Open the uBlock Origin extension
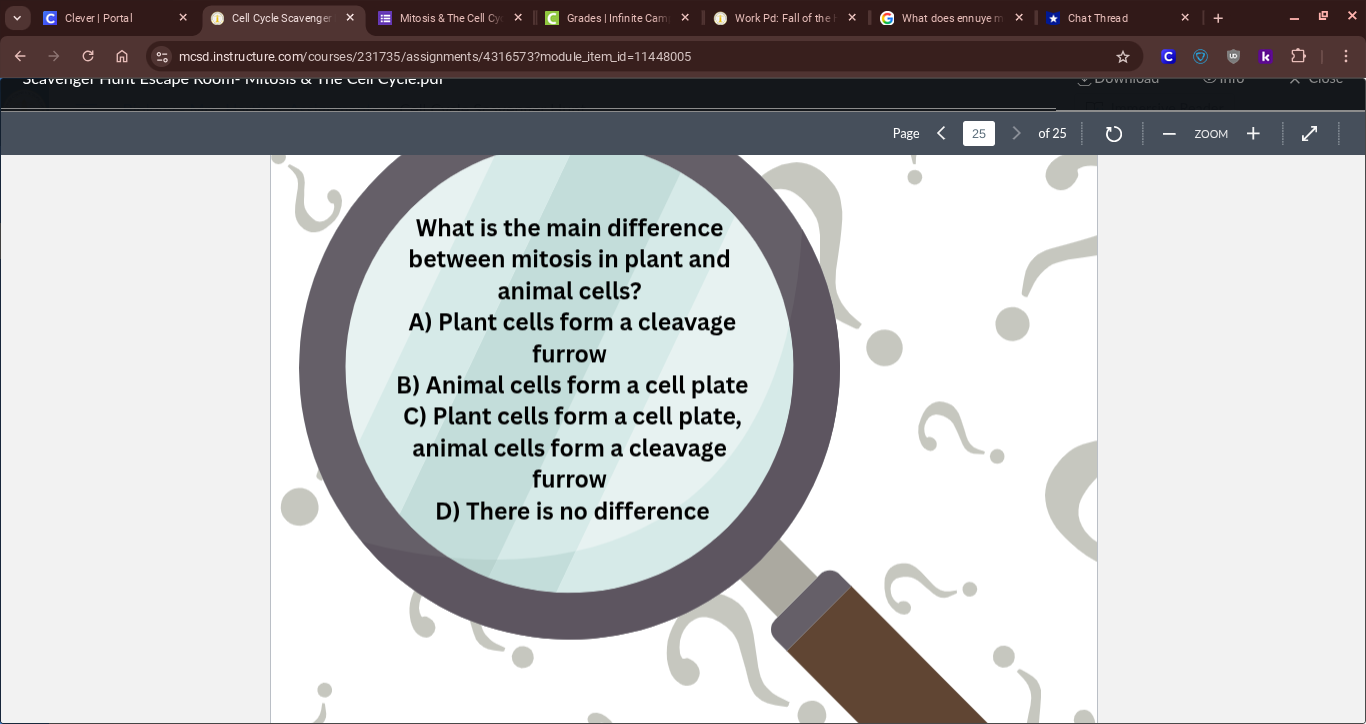The width and height of the screenshot is (1366, 724). [x=1233, y=57]
